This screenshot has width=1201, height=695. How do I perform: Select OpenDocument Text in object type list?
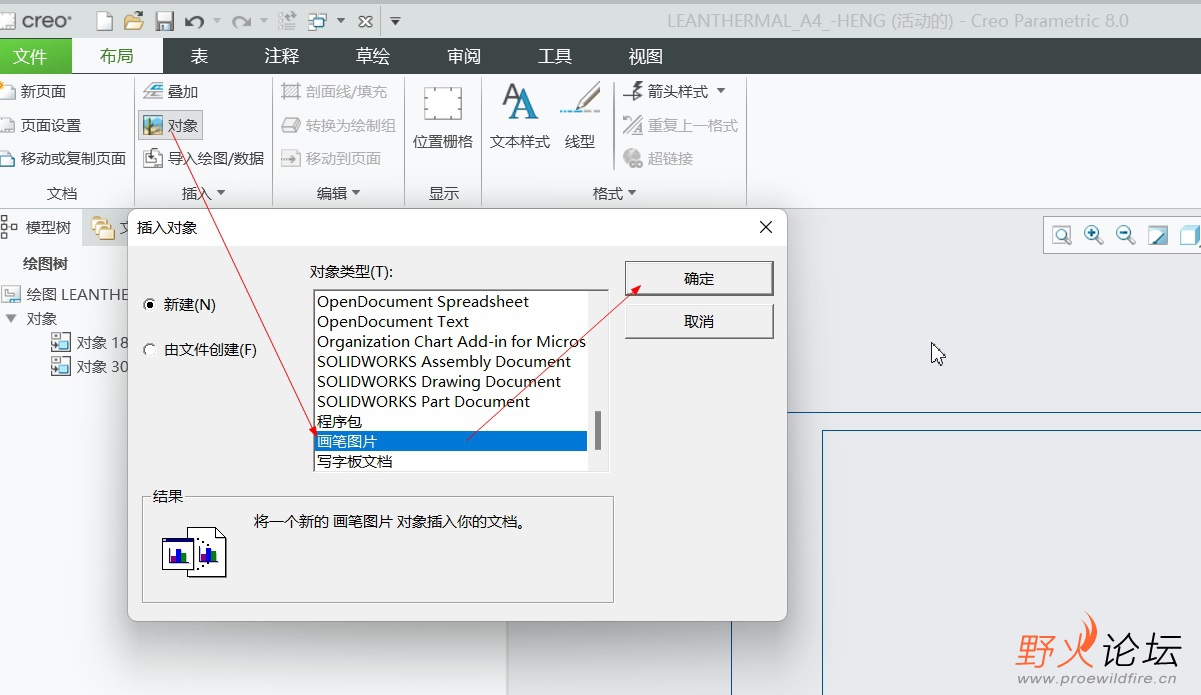[x=450, y=321]
